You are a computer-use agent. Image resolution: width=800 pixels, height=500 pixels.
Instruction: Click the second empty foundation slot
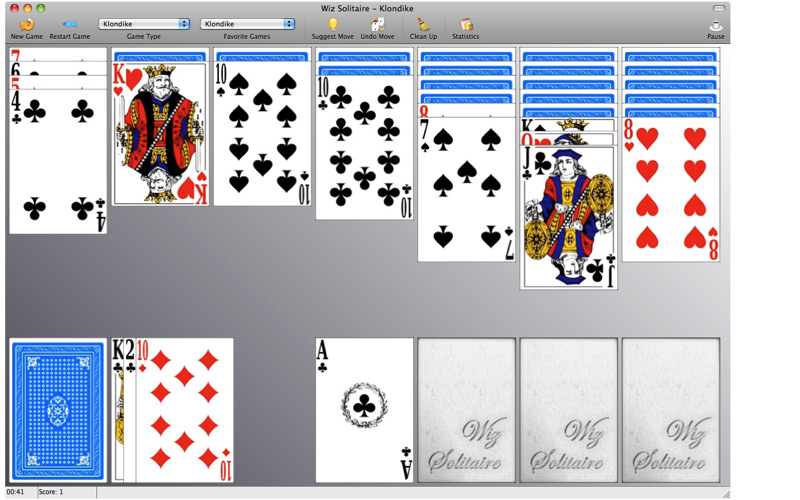[x=466, y=410]
